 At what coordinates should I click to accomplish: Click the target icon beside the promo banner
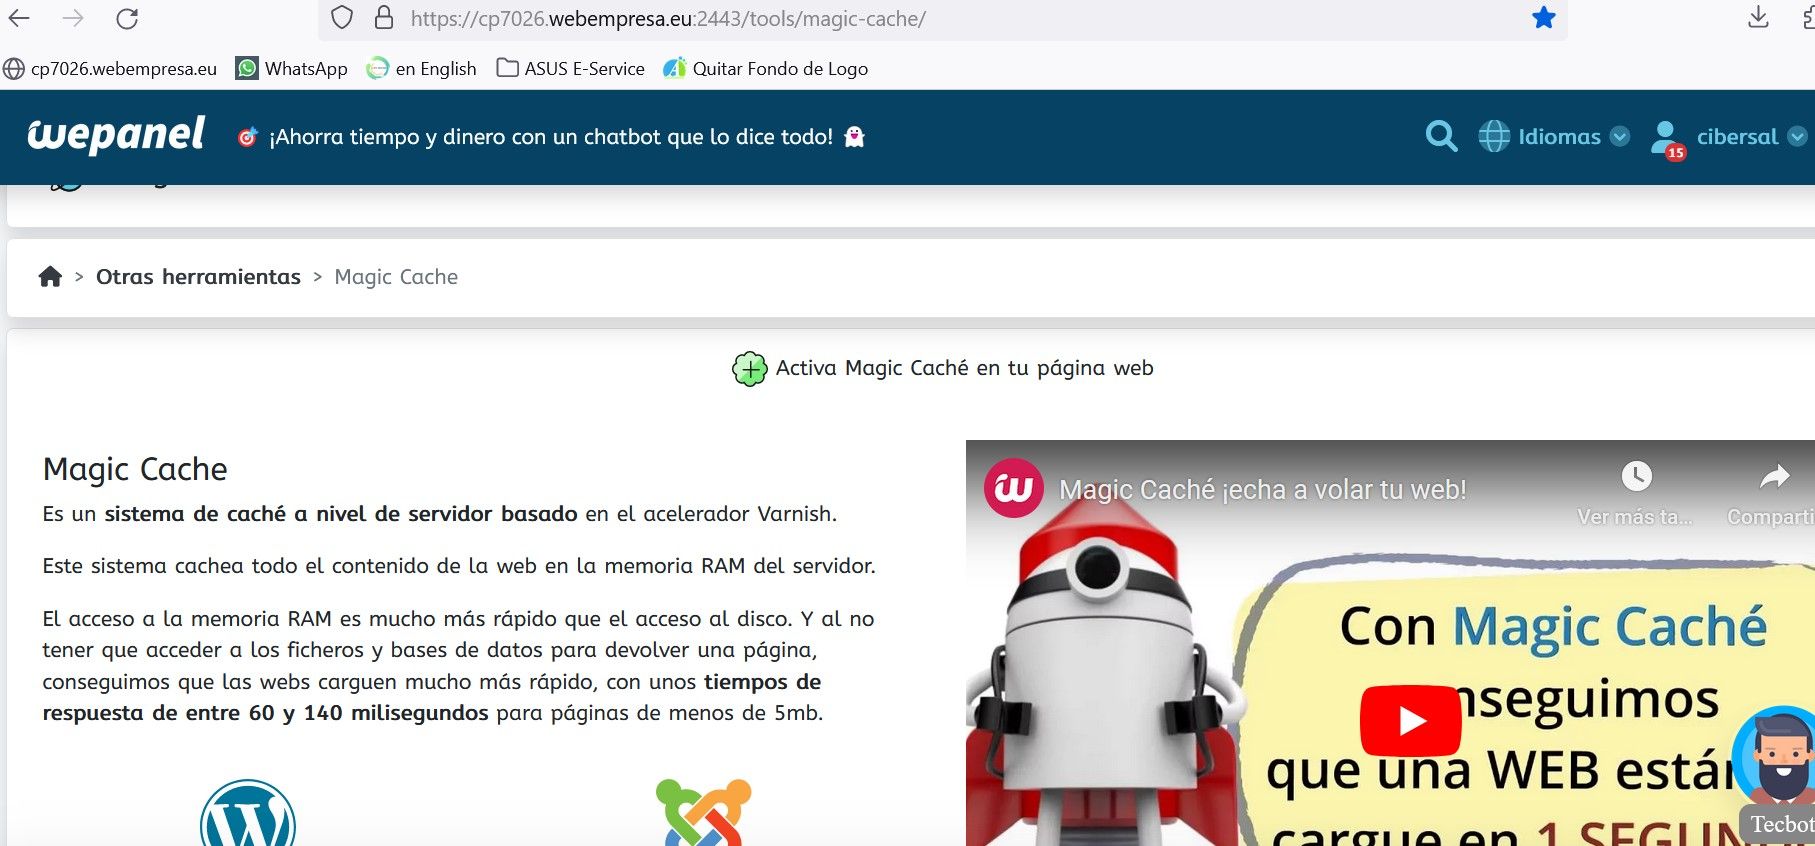247,137
